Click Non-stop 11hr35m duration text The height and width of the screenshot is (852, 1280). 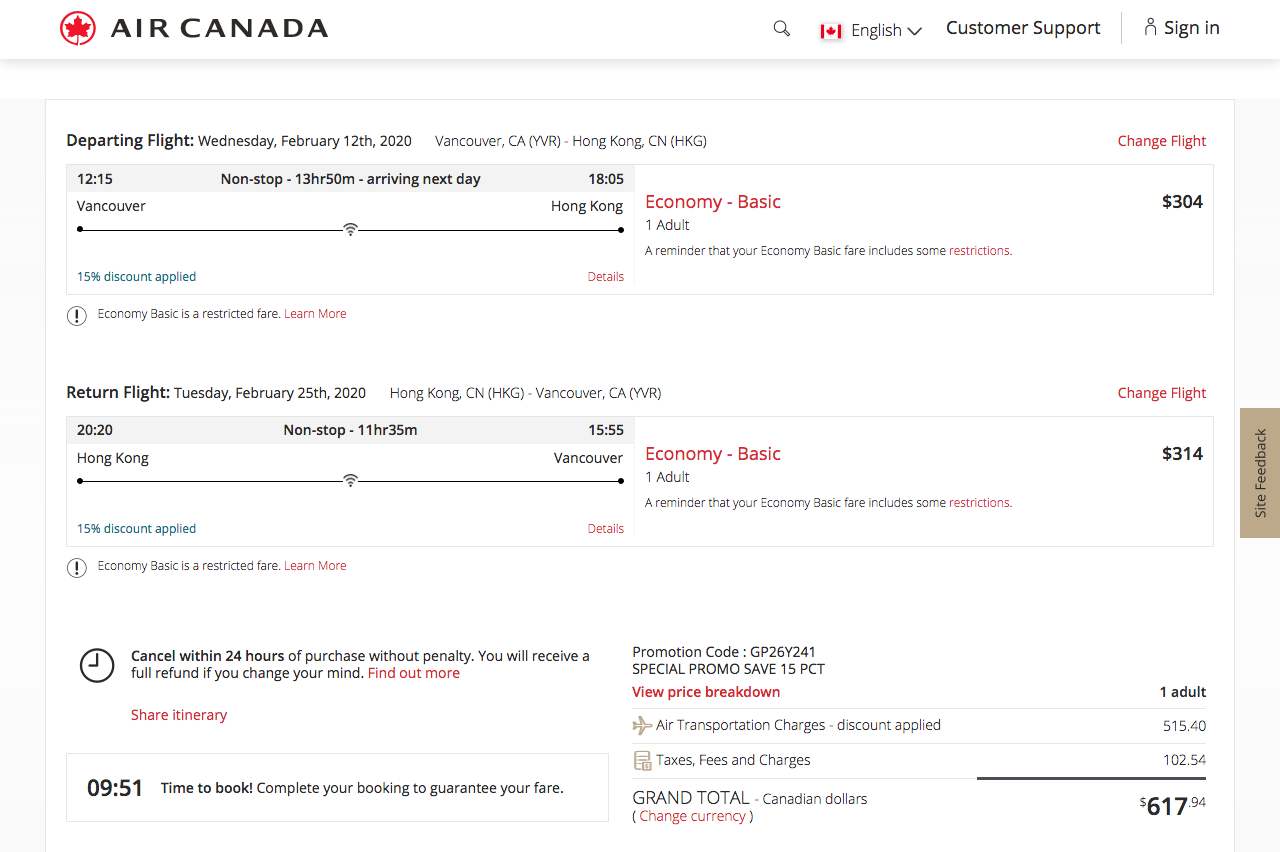point(350,431)
